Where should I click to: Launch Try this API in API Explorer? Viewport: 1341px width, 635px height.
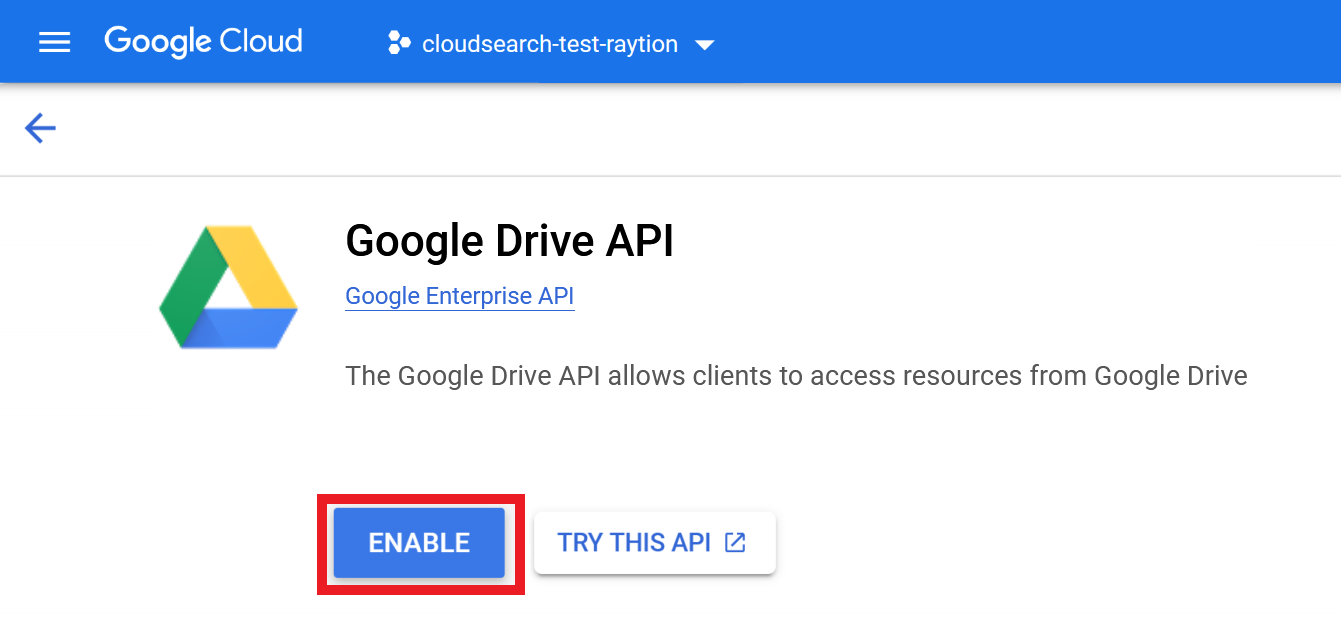654,542
